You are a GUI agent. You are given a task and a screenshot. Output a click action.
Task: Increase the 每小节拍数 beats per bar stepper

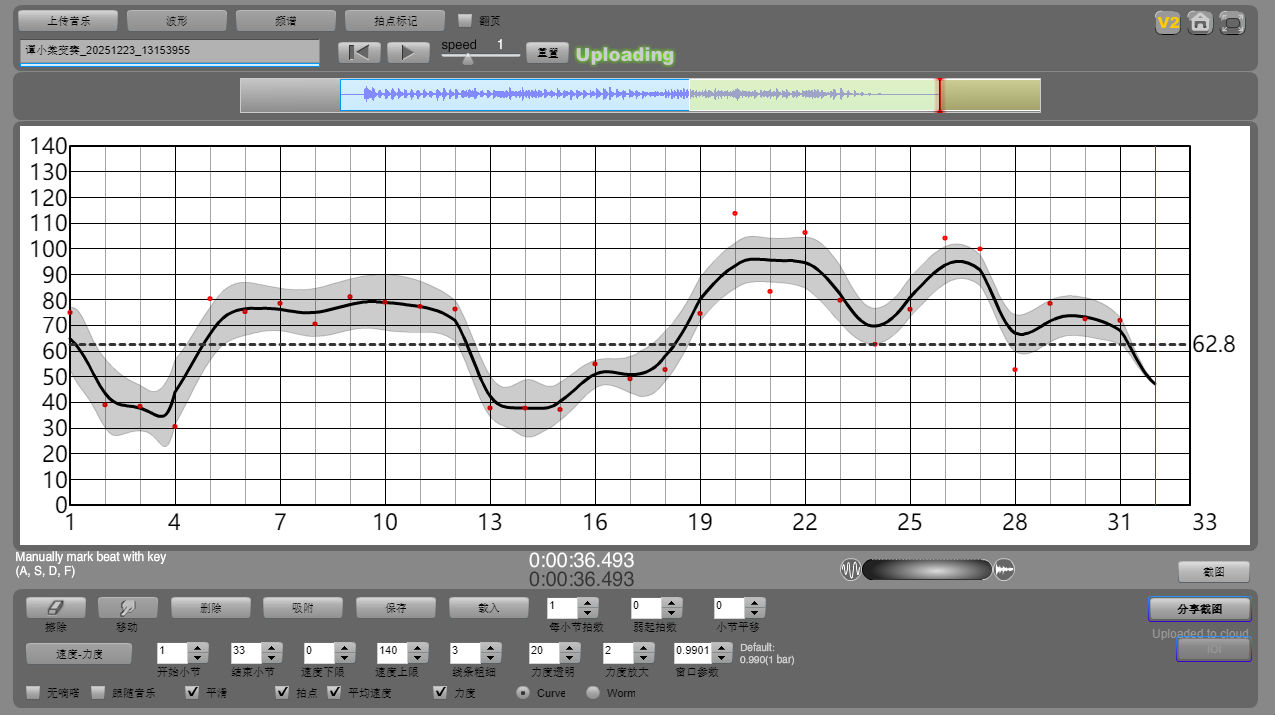pos(588,602)
